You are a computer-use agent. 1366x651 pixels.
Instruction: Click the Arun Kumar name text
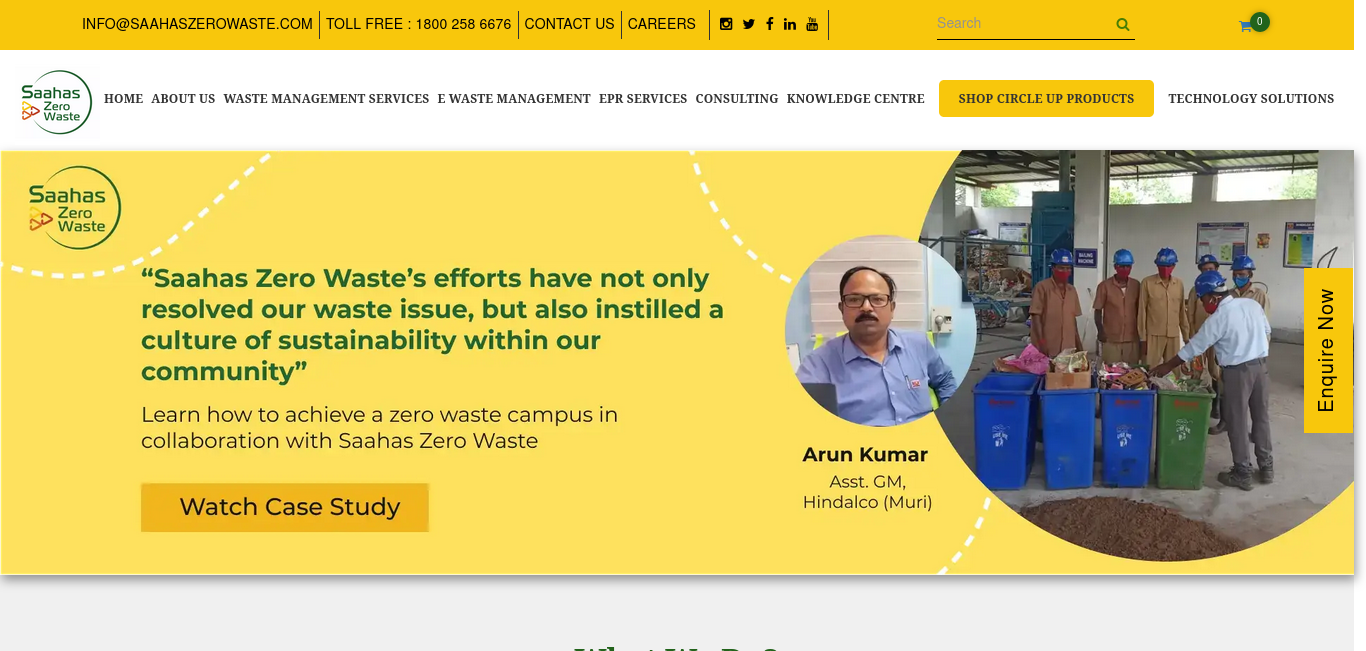[x=865, y=455]
